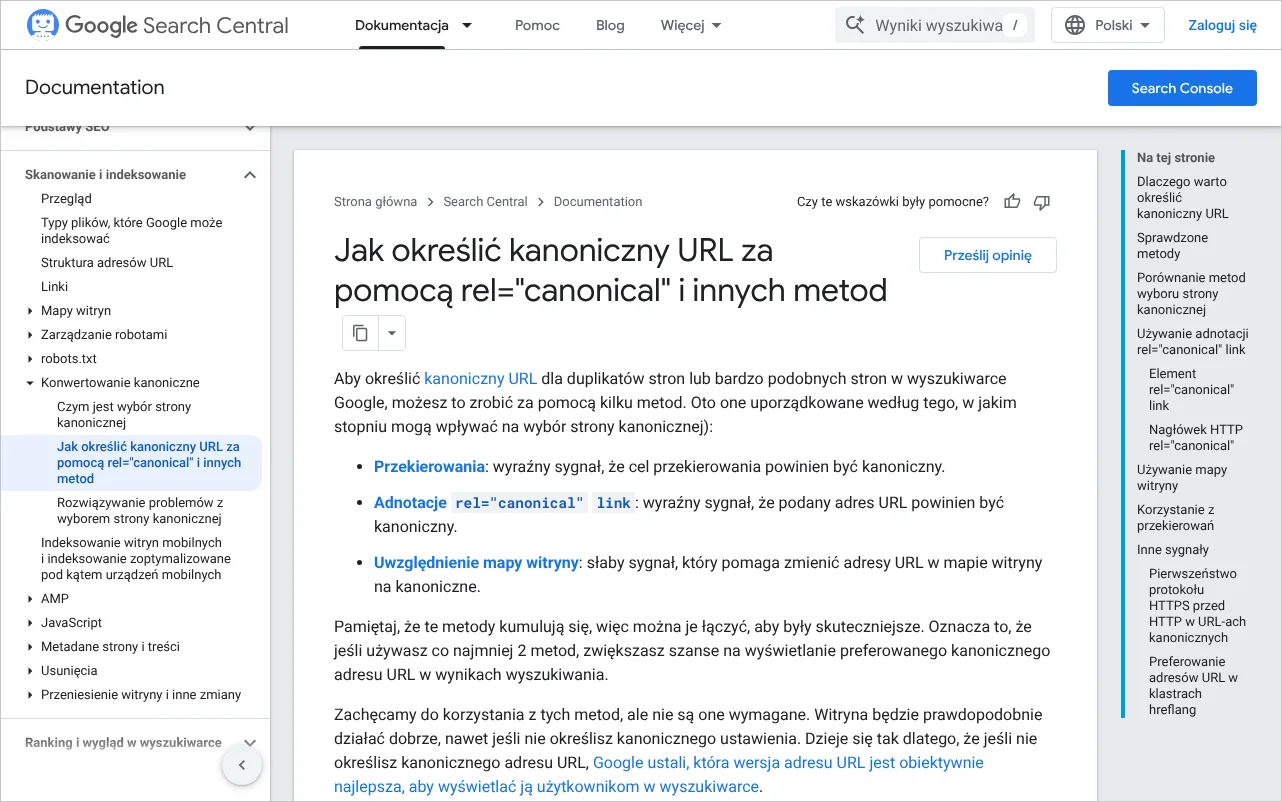Collapse the Konwertowanie kanoniczne tree item

30,383
